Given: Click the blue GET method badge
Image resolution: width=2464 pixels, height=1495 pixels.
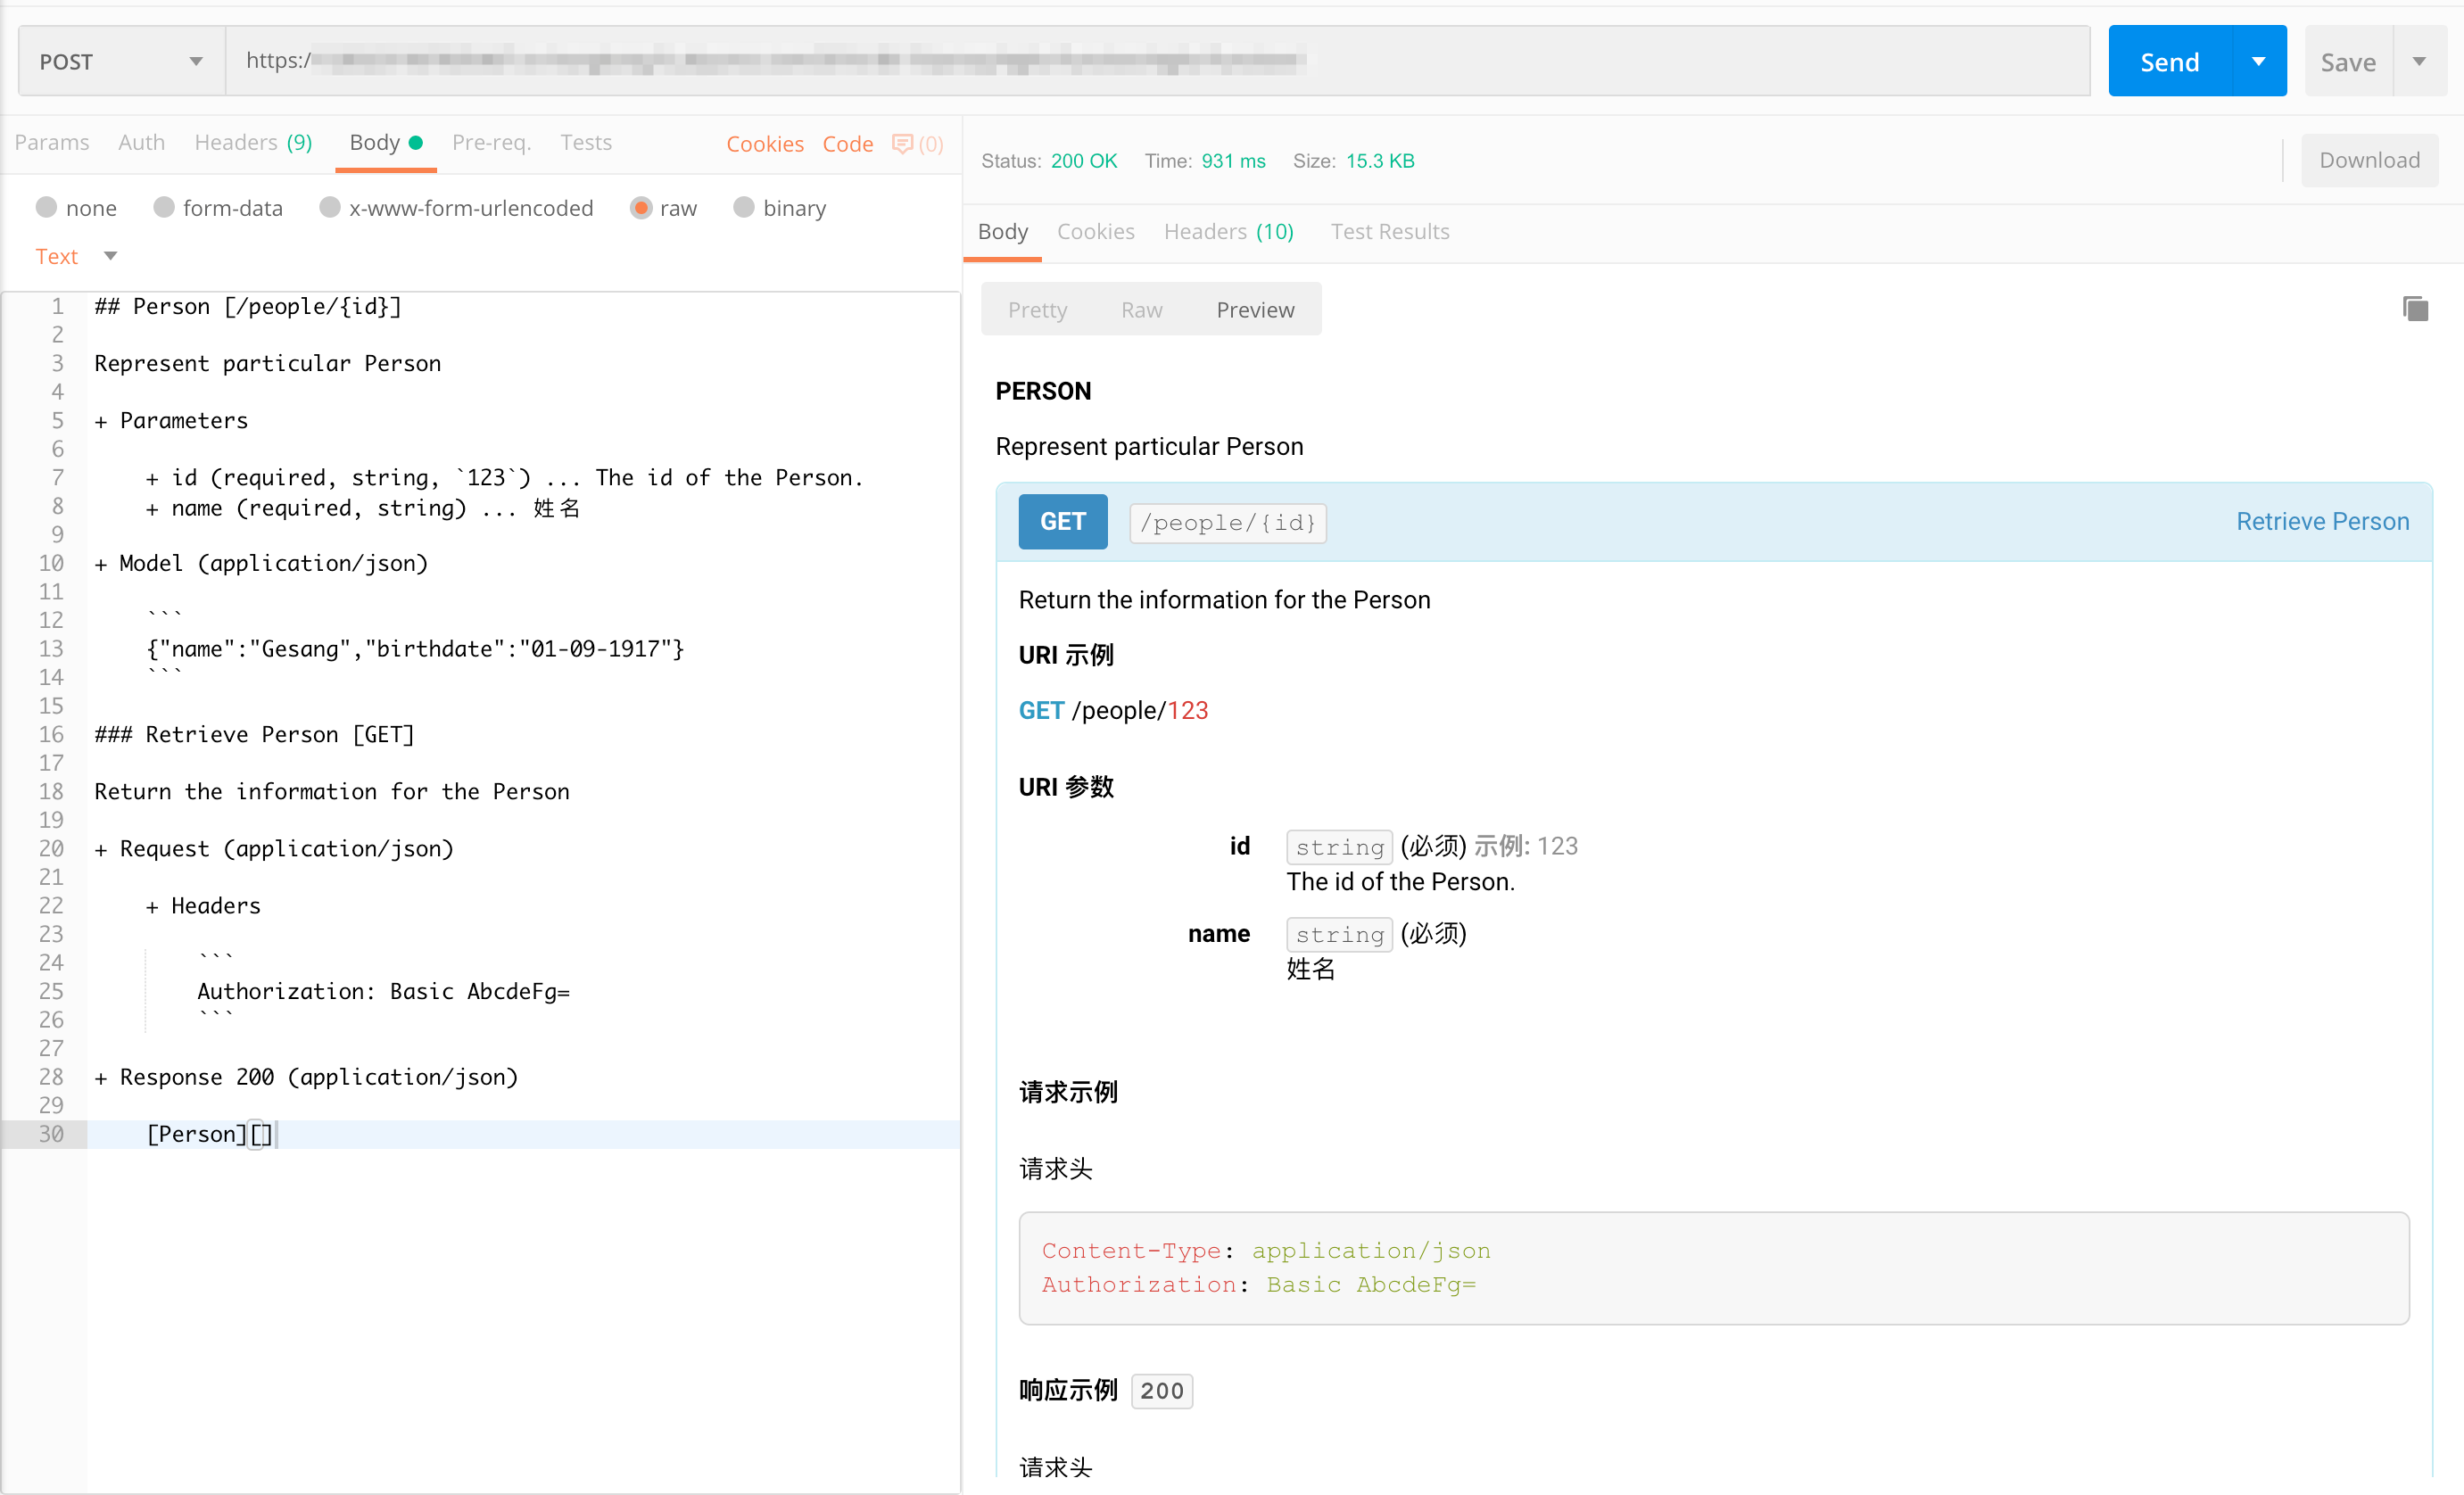Looking at the screenshot, I should tap(1062, 522).
